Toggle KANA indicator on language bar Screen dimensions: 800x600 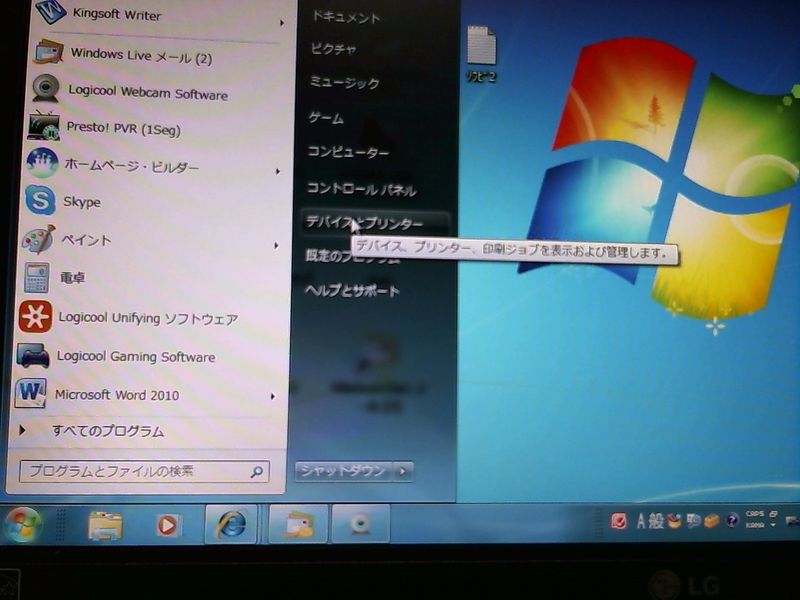(755, 524)
